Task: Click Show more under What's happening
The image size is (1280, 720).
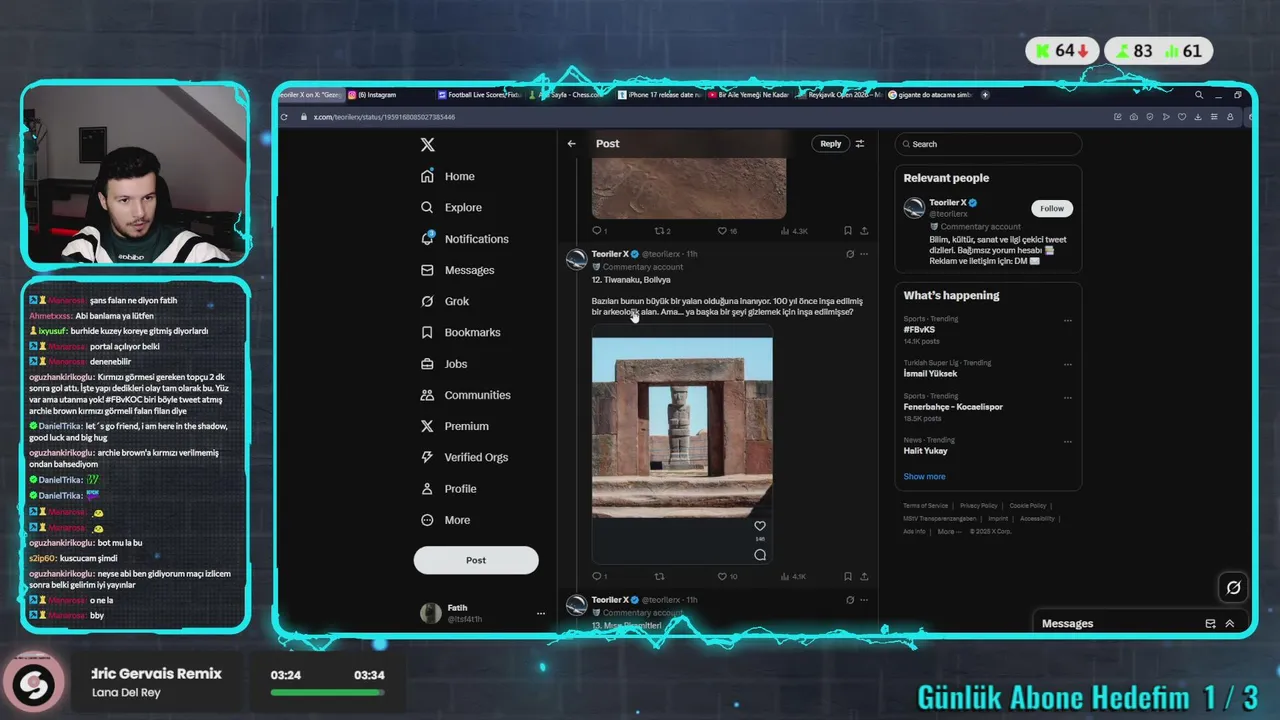Action: pyautogui.click(x=924, y=476)
